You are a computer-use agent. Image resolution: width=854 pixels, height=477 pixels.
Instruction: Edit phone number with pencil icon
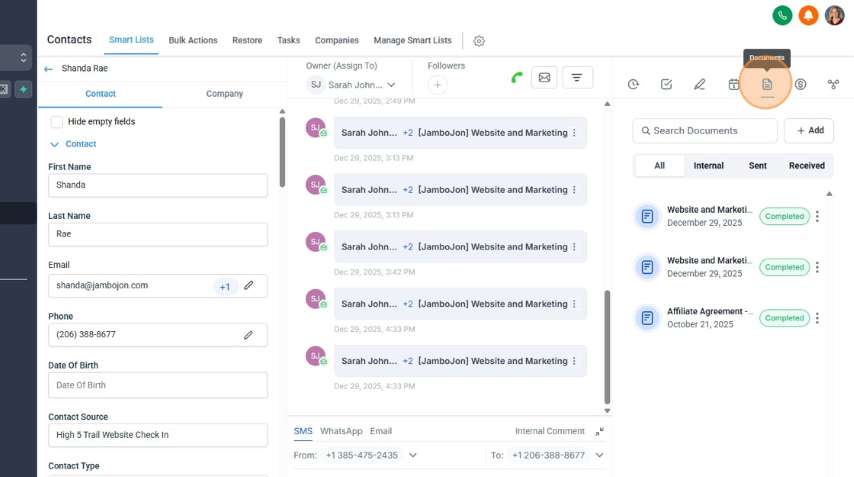249,335
